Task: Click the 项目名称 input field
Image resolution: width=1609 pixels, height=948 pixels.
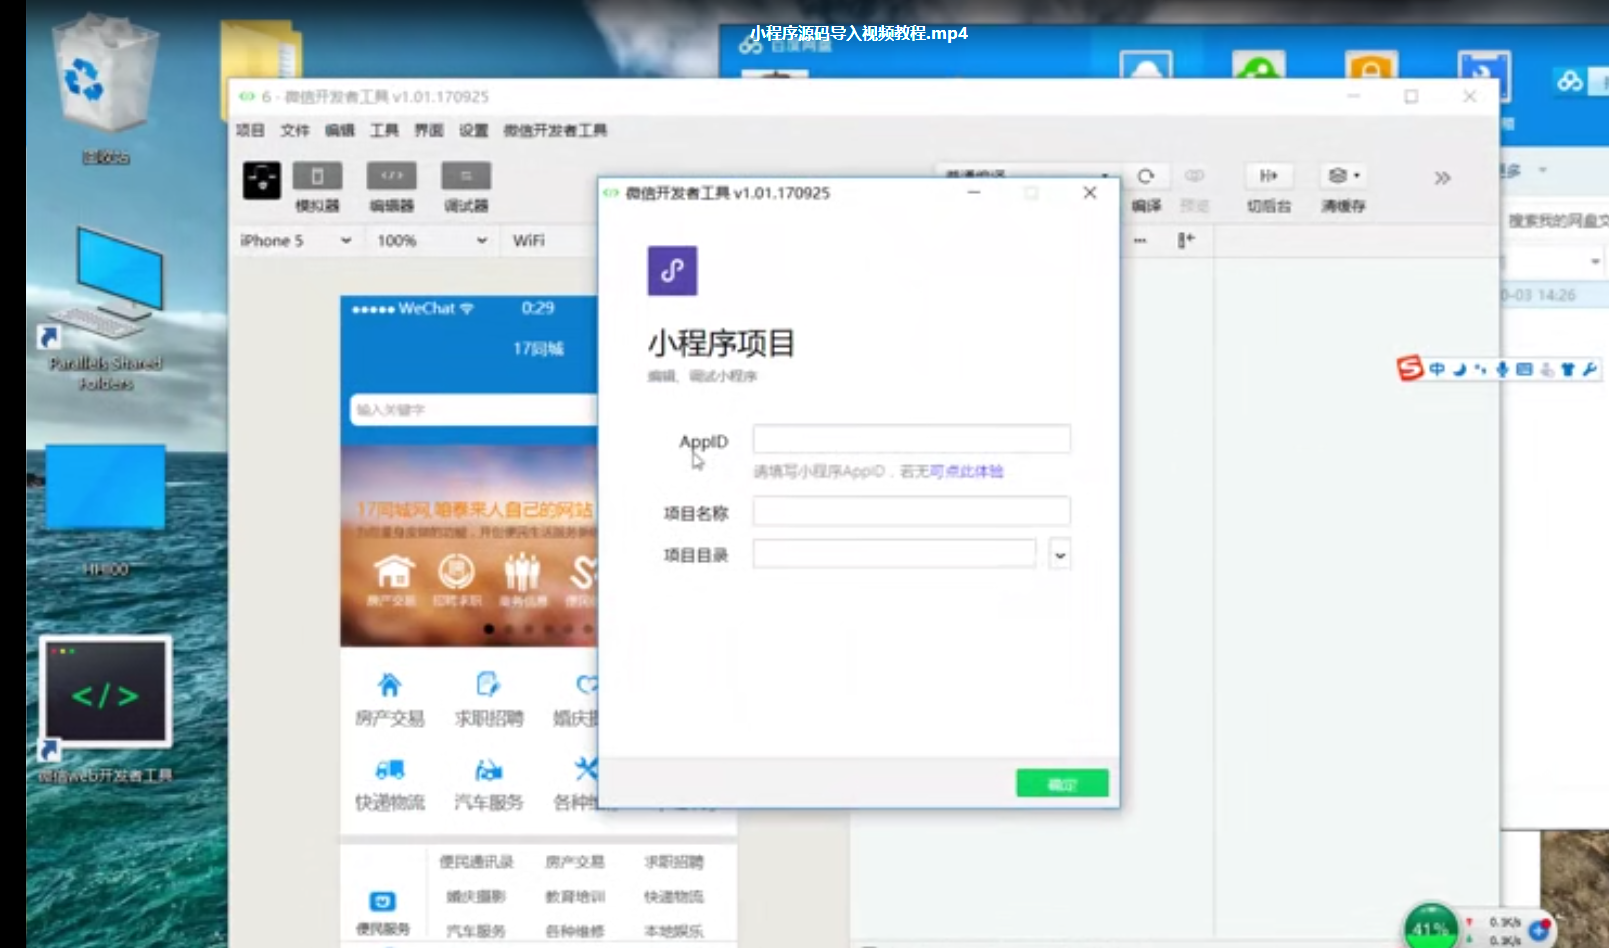Action: [x=912, y=511]
